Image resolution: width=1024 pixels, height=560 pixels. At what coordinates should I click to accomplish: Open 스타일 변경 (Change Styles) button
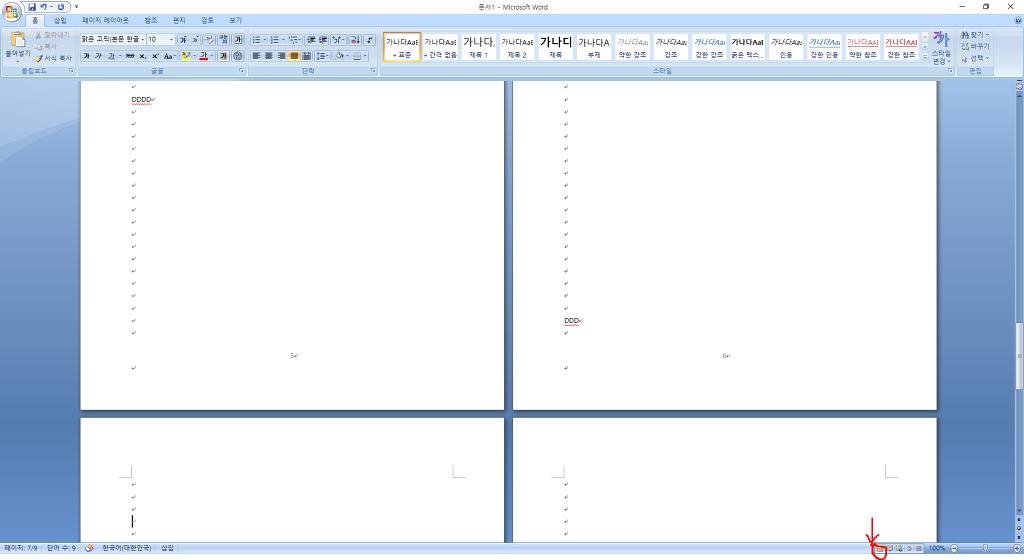pos(941,48)
